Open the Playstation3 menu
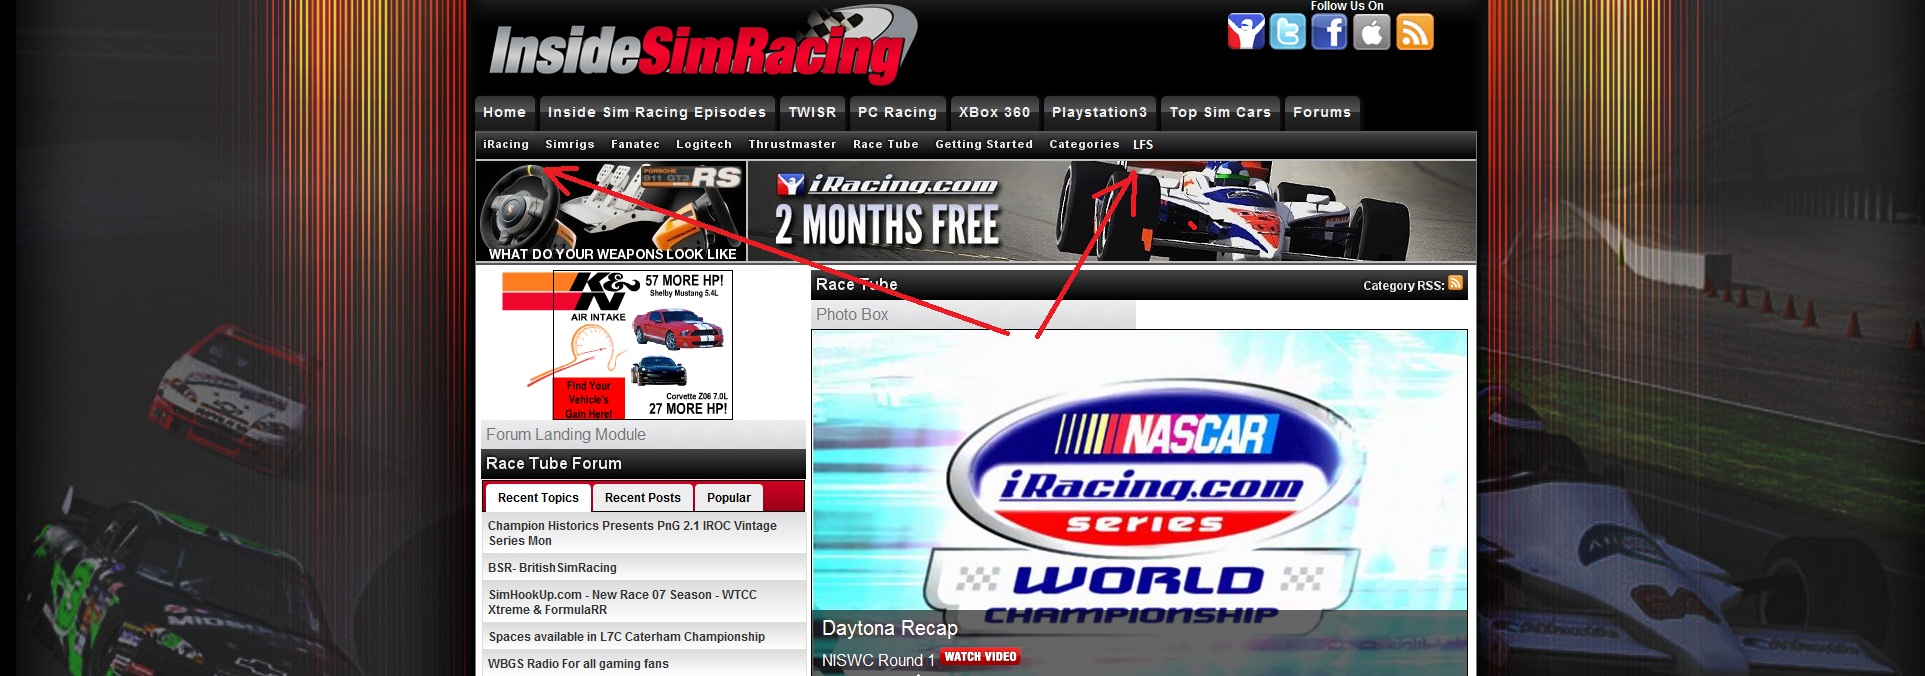The width and height of the screenshot is (1925, 676). (x=1099, y=113)
